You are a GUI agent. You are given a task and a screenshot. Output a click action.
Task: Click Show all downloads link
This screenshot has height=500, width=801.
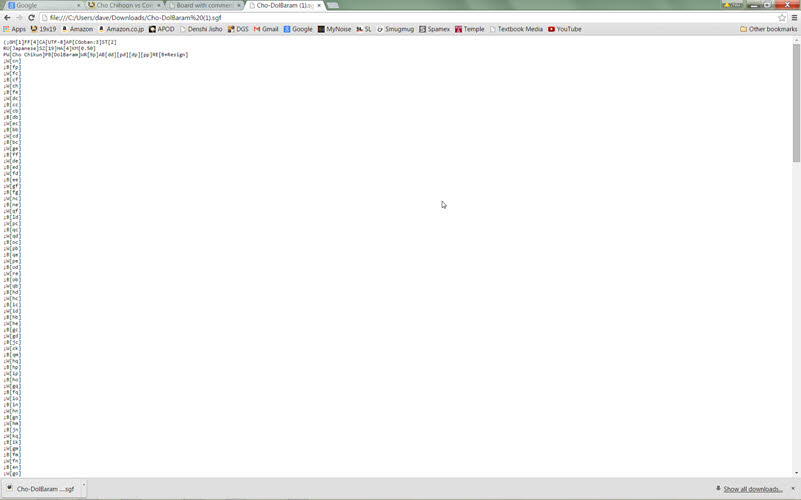[752, 489]
